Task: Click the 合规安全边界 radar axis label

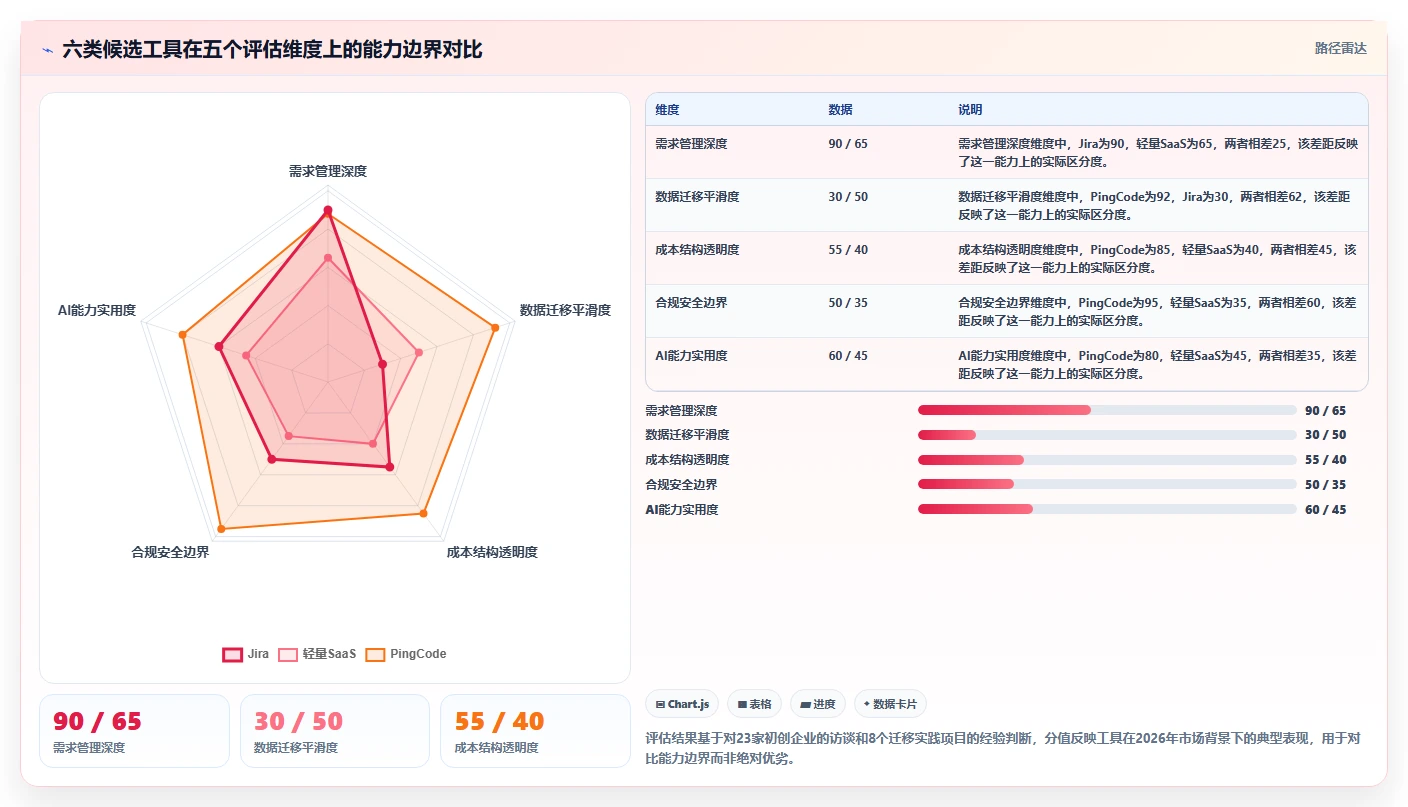Action: [x=171, y=552]
